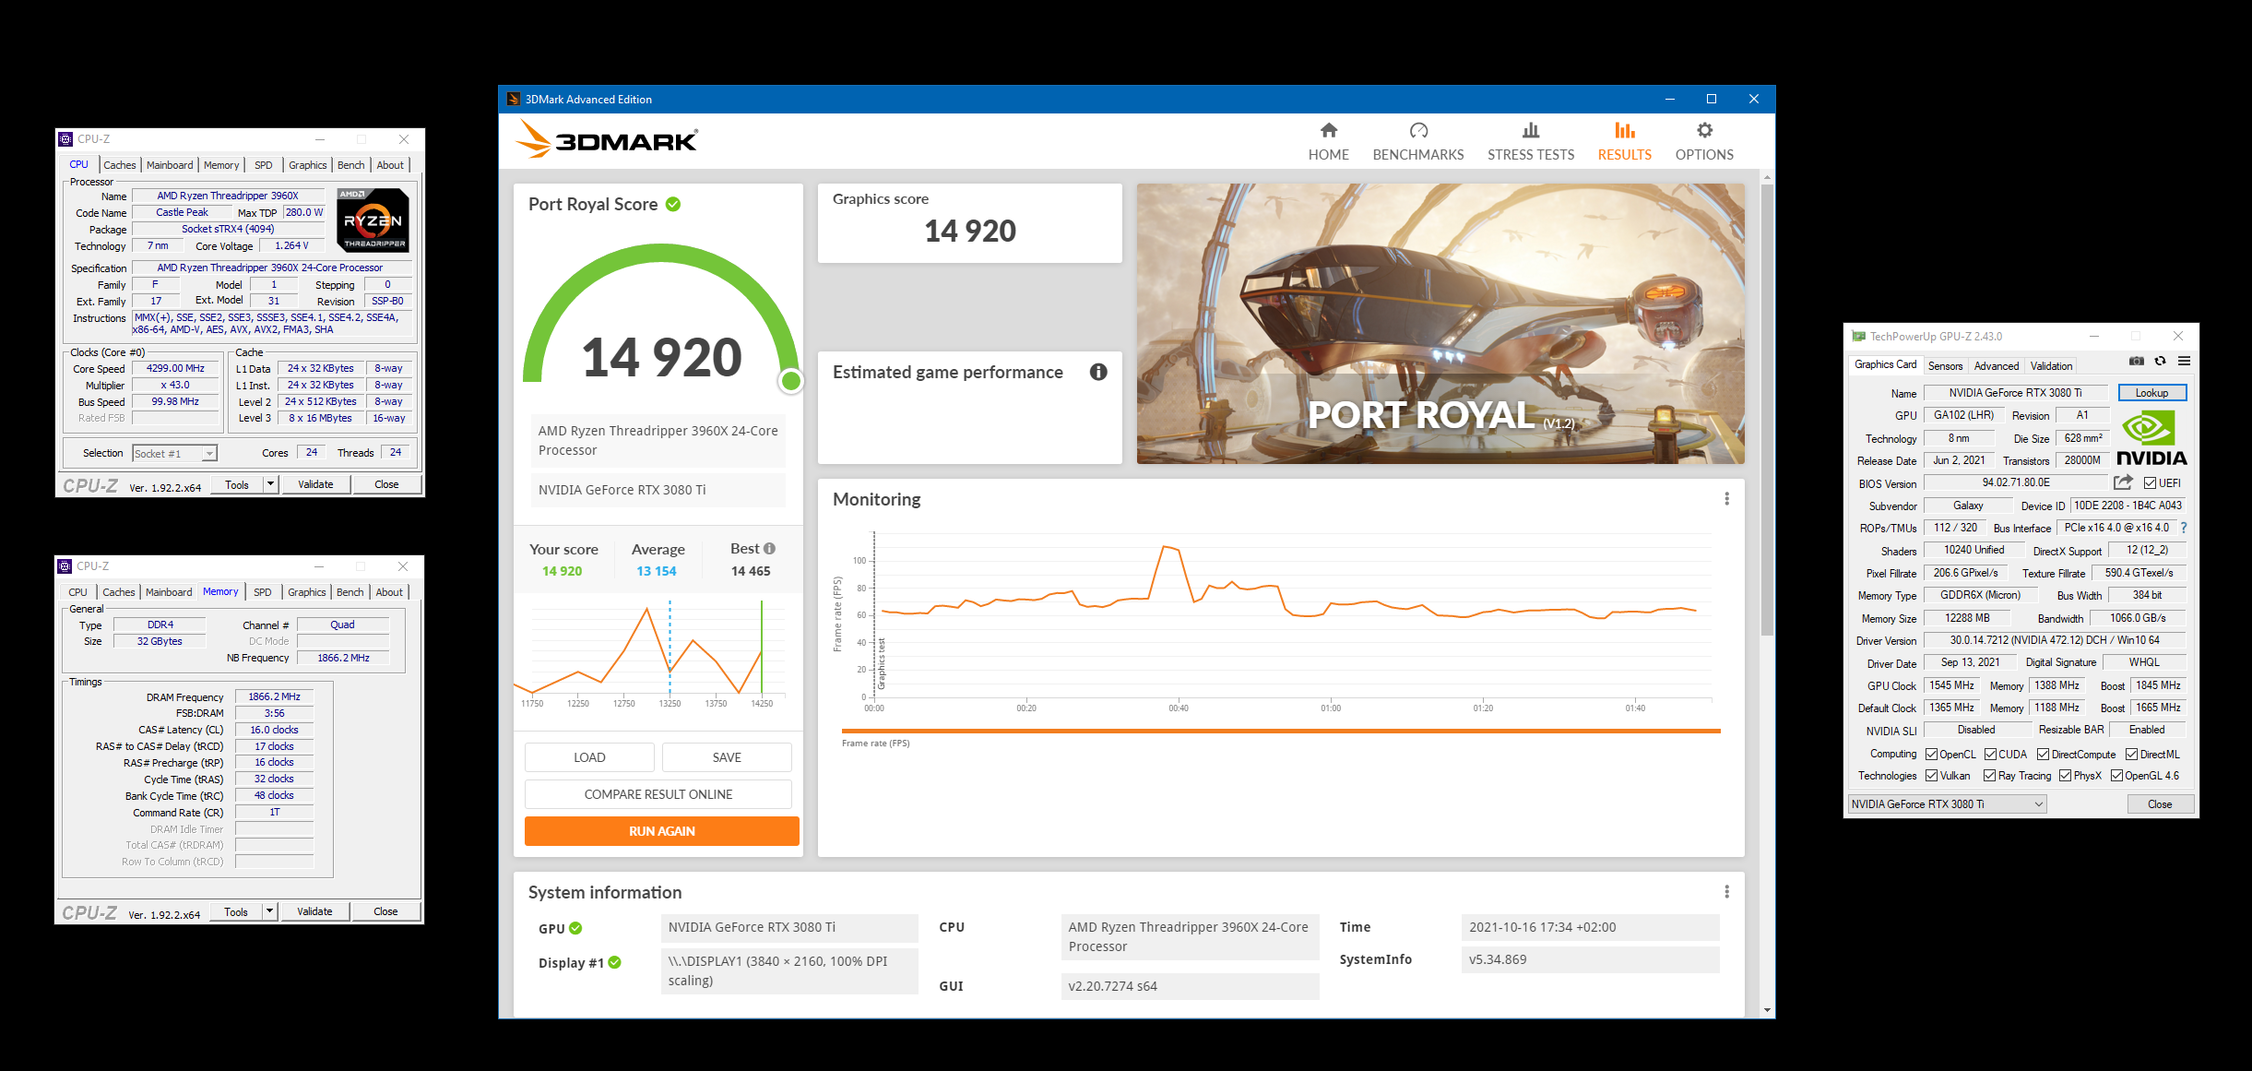2252x1071 pixels.
Task: Click the orange RUN AGAIN button
Action: (x=661, y=831)
